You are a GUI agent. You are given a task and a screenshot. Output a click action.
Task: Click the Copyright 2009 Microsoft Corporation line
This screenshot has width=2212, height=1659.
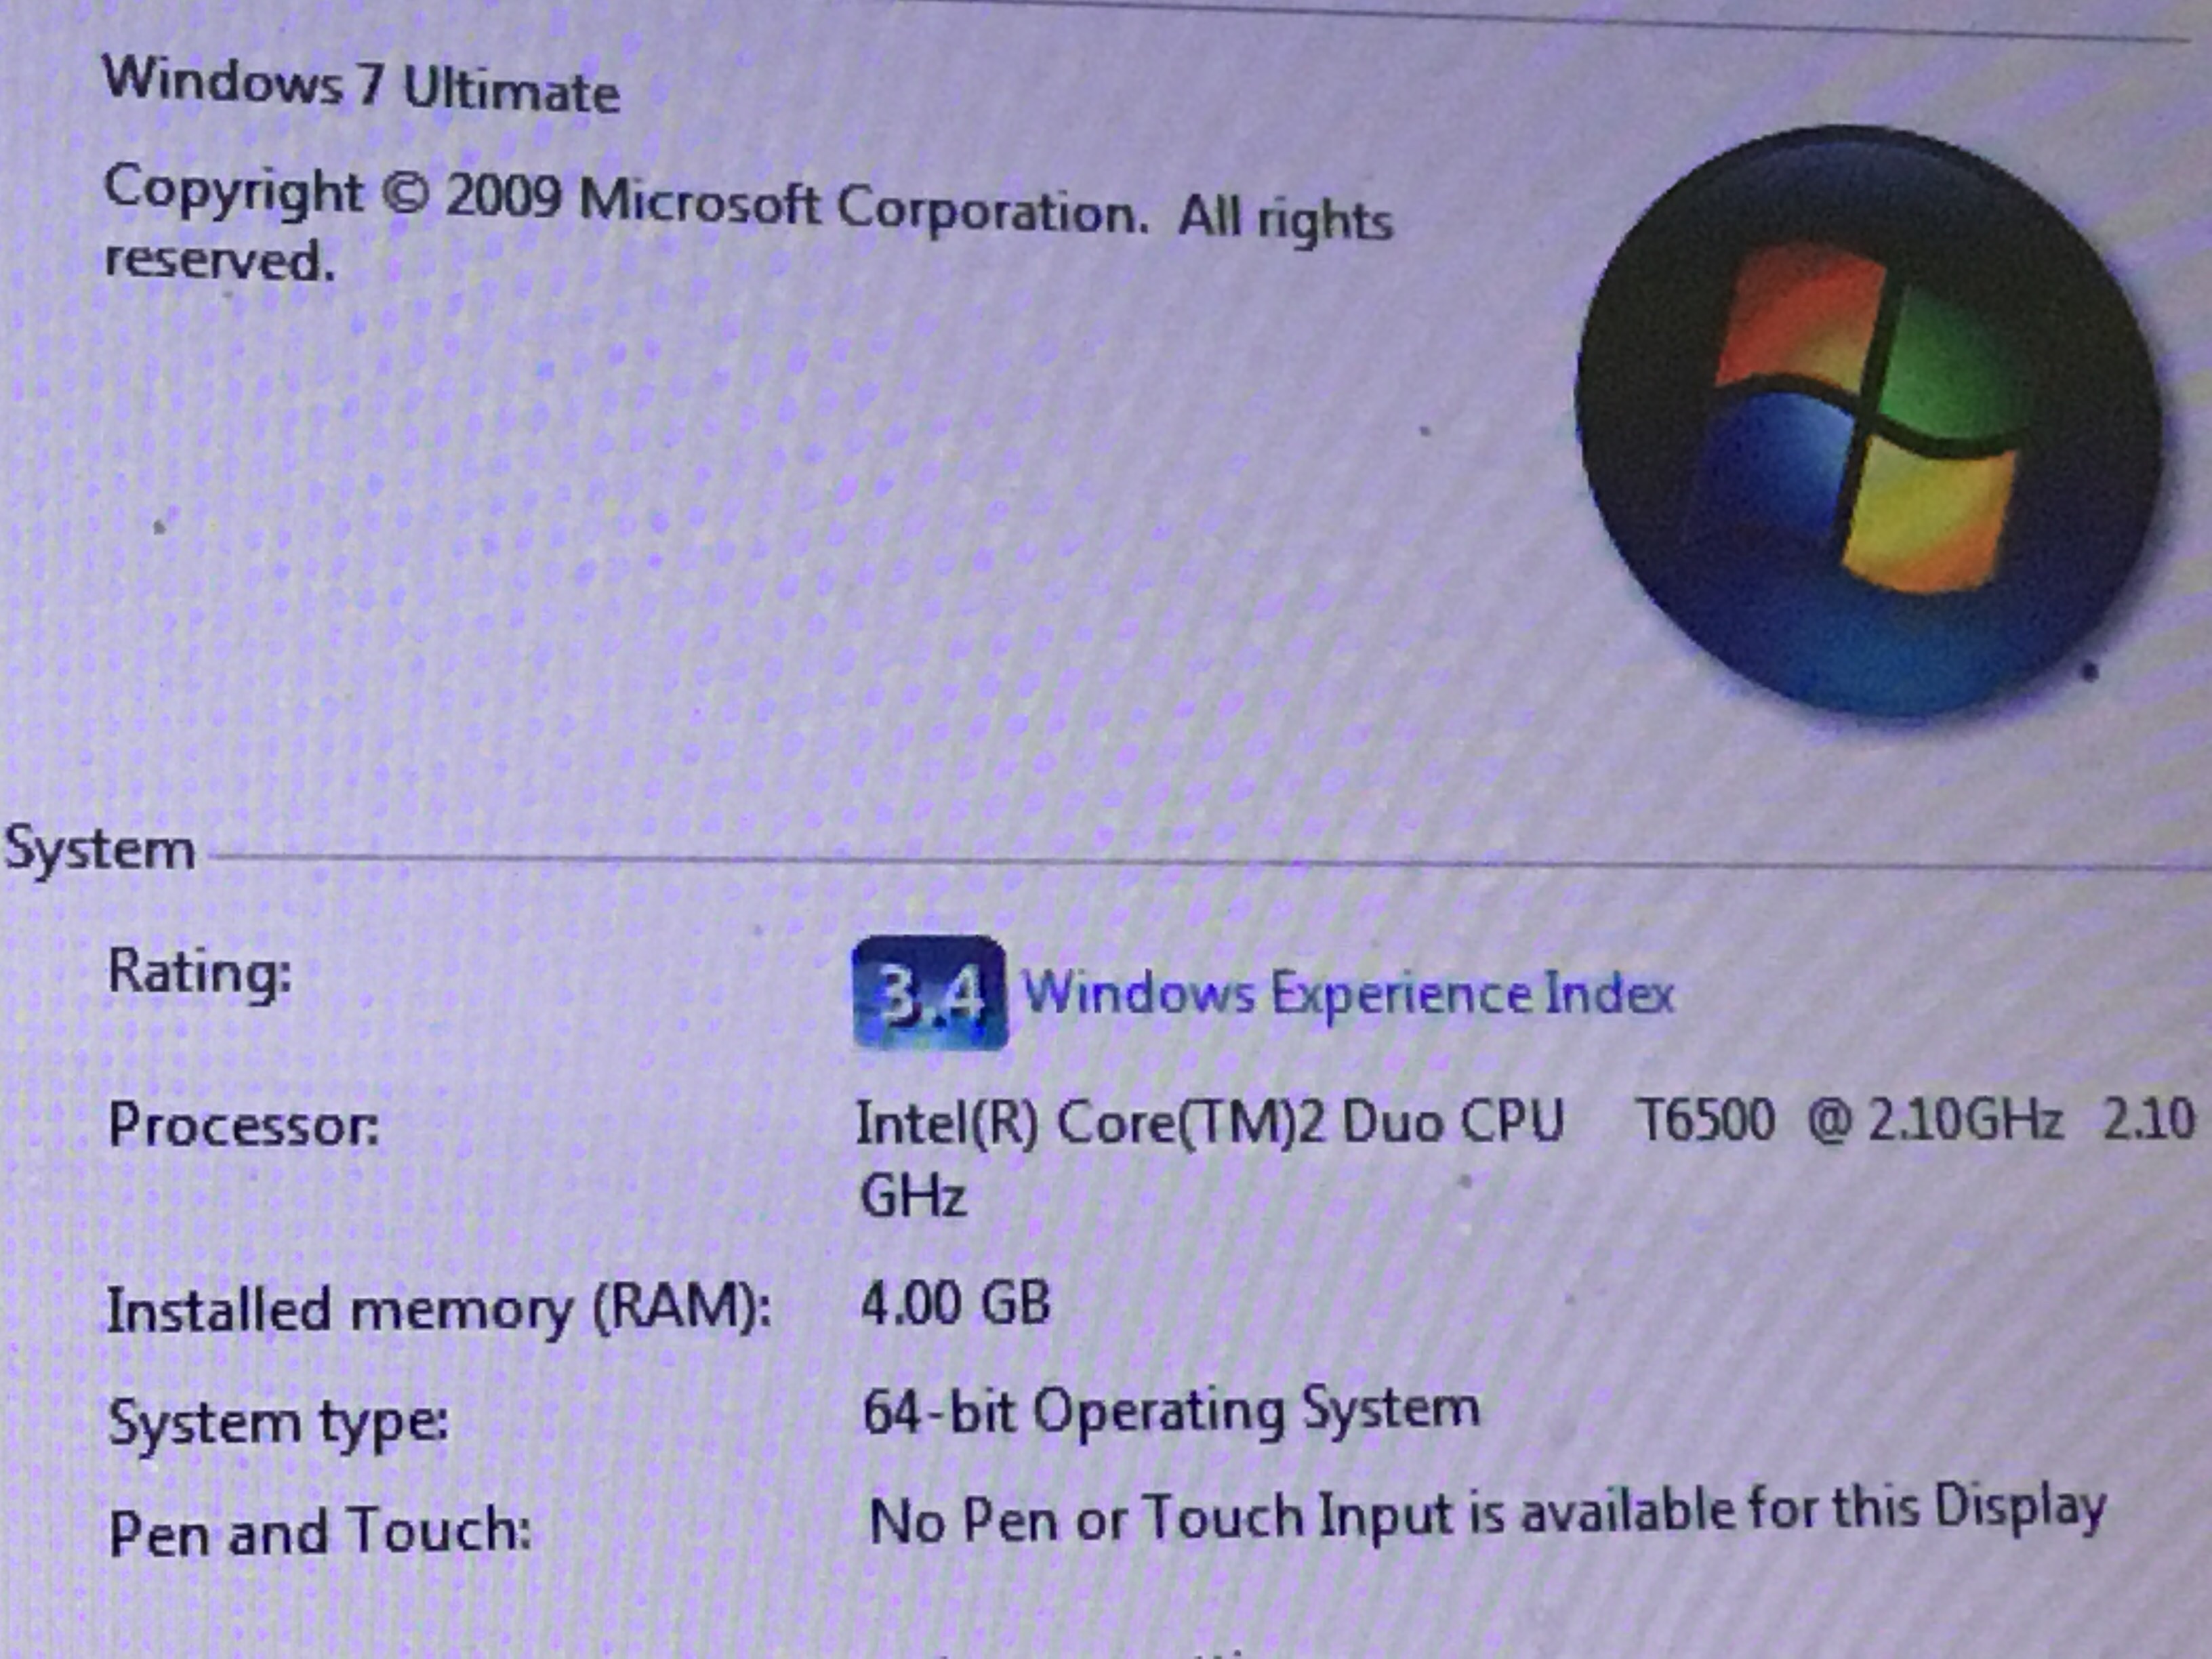coord(748,207)
